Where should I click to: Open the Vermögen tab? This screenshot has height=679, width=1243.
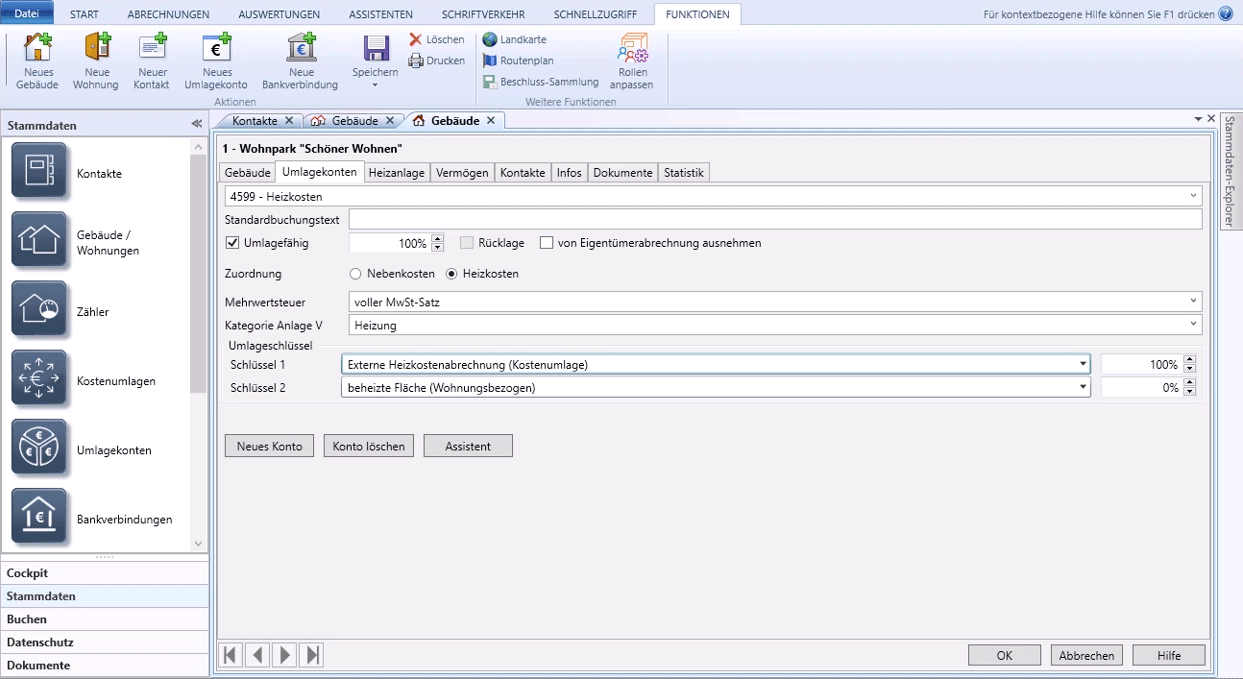463,172
